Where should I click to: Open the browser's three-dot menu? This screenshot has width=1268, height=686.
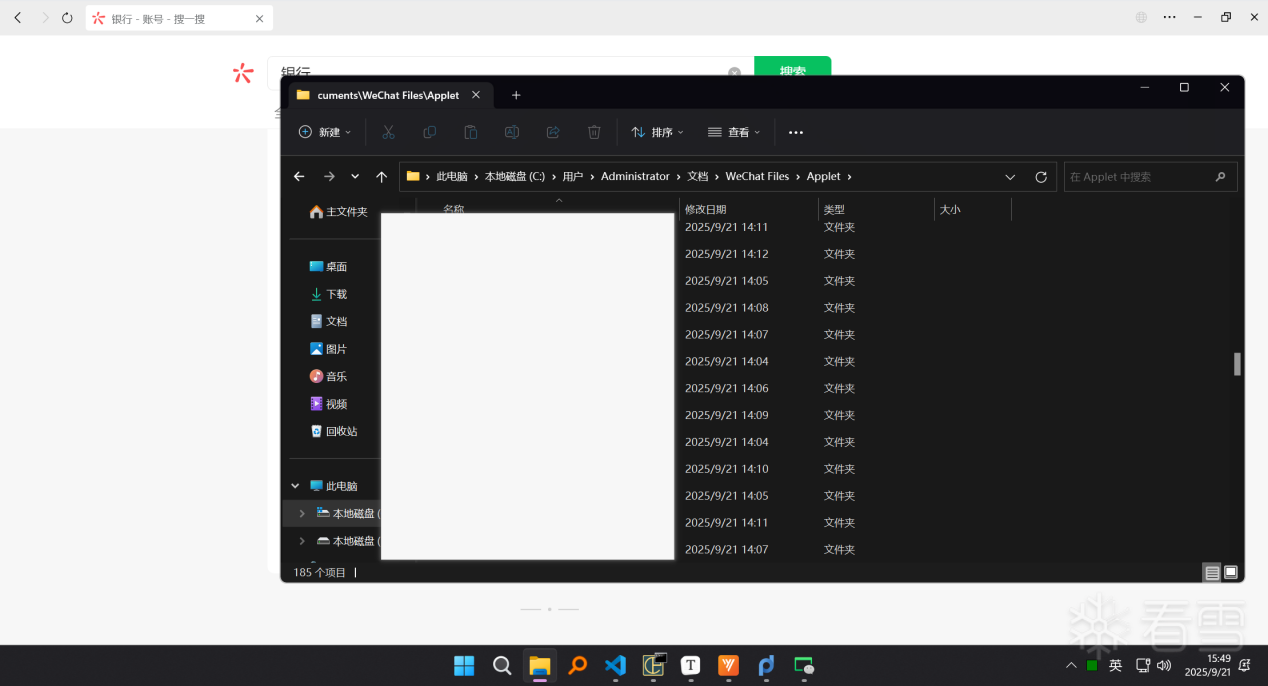[1170, 18]
